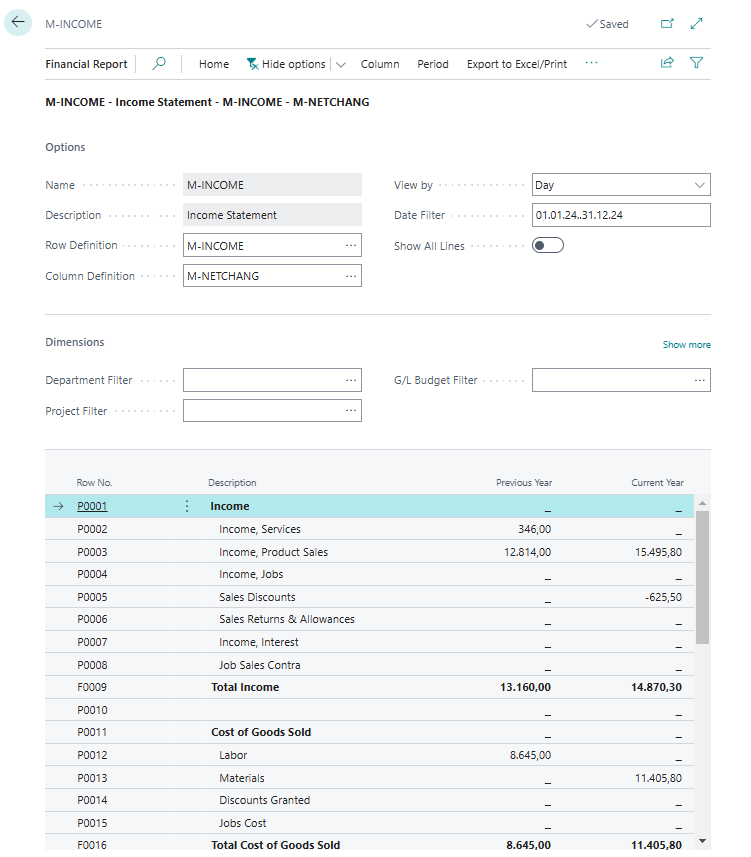Screen dimensions: 751x857
Task: Open the Home menu
Action: [x=214, y=64]
